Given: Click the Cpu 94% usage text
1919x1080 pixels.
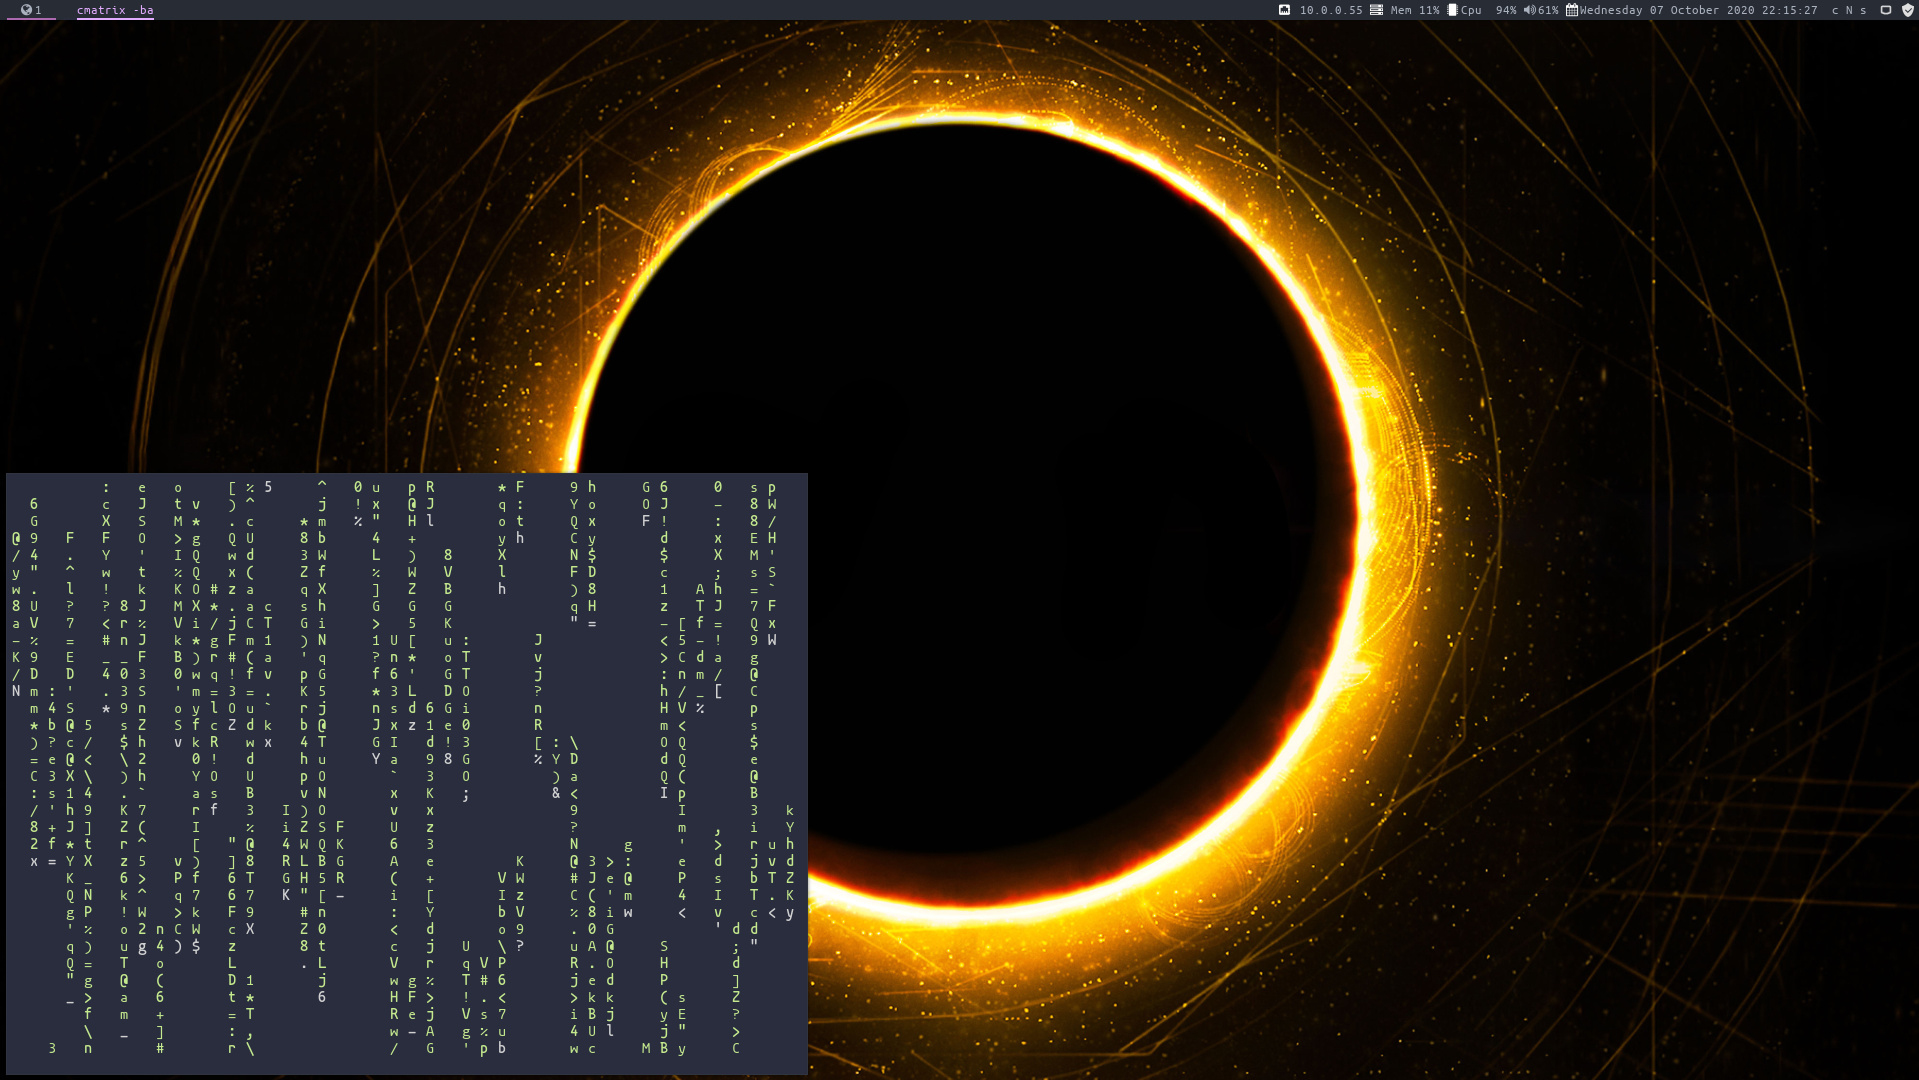Looking at the screenshot, I should coord(1489,10).
